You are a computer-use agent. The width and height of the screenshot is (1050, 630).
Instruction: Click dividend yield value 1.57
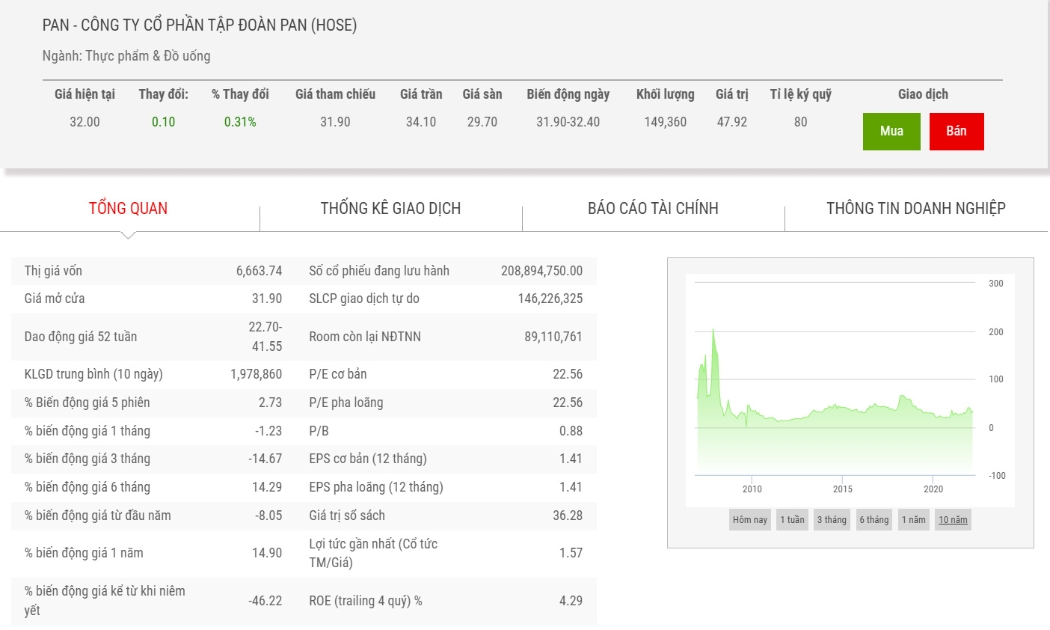[571, 553]
